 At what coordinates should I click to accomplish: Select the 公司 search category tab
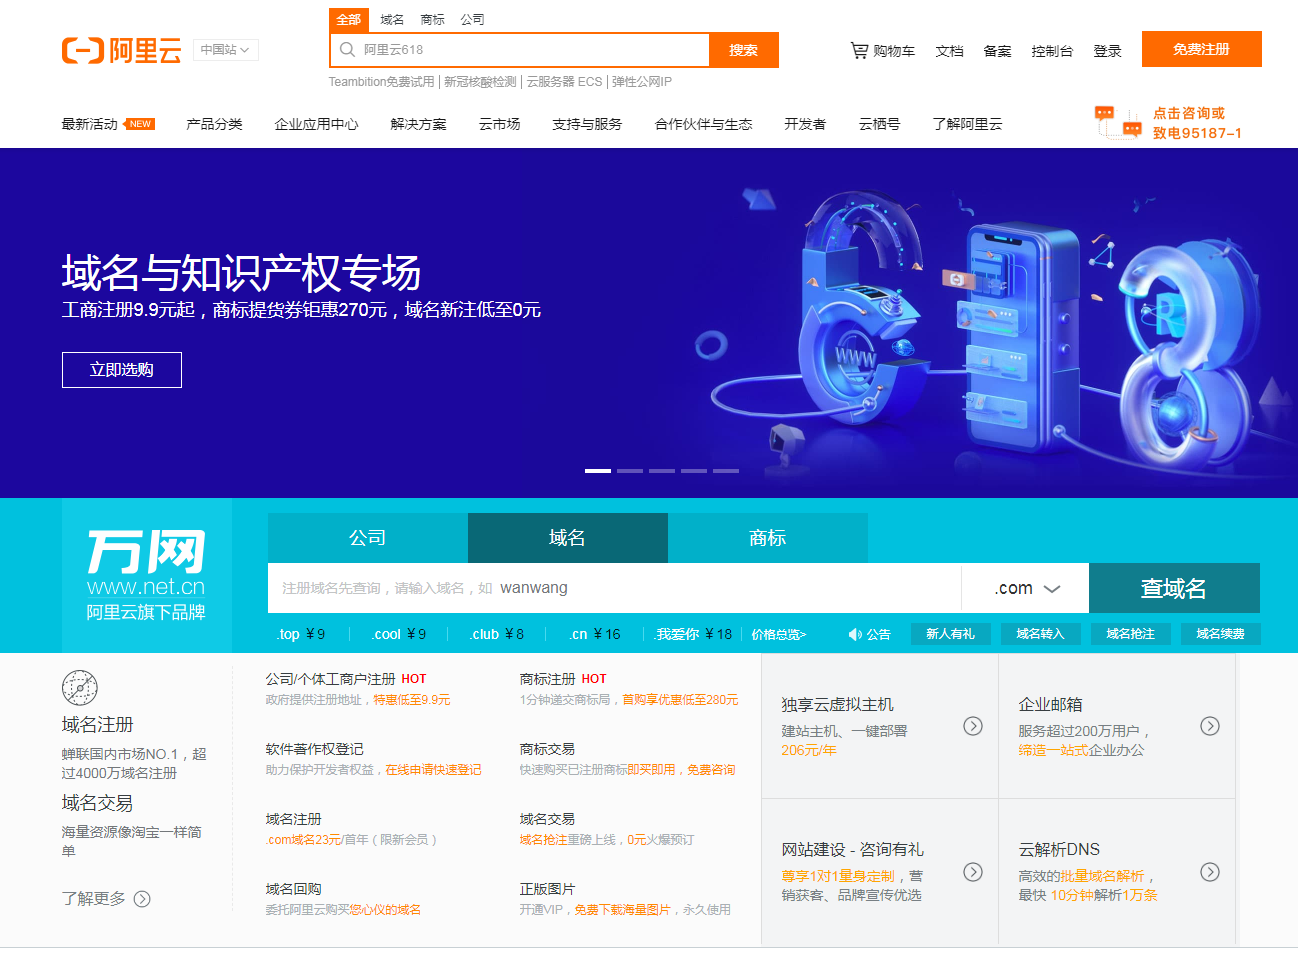[472, 20]
